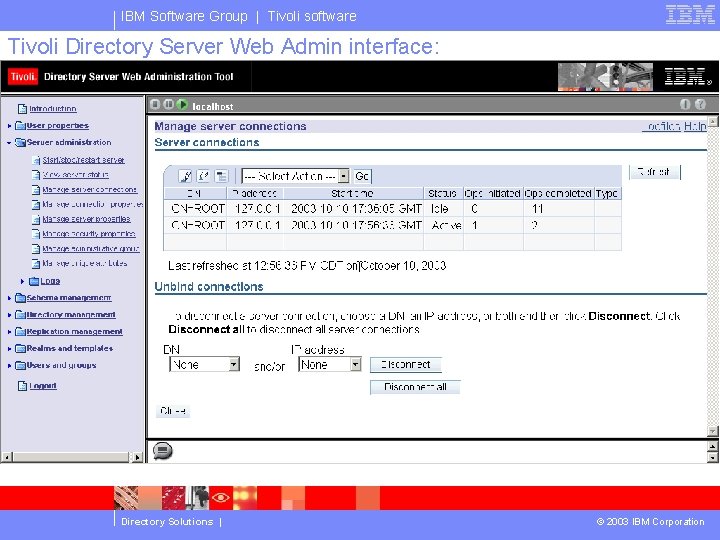Open Start/stop/restart server link
Screen dimensions: 720x540
tap(84, 160)
